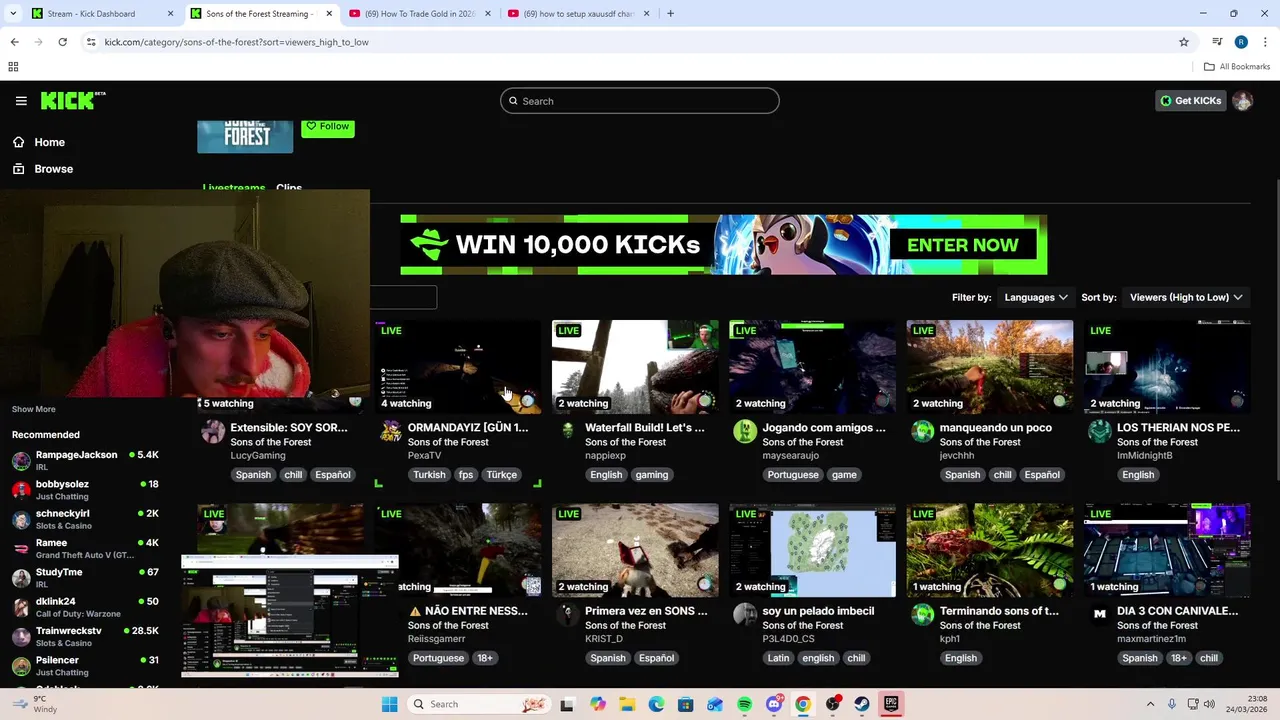Screen dimensions: 1280x720
Task: Click the WIN 10,000 KICKs banner
Action: tap(724, 245)
